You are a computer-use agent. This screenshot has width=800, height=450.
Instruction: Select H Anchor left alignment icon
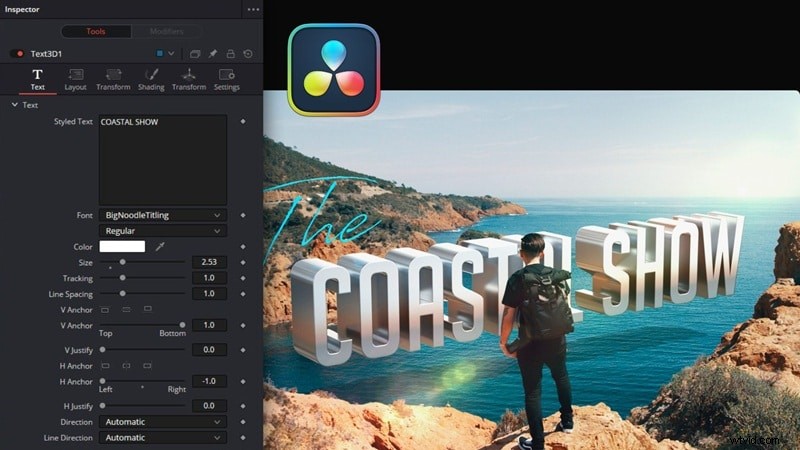tap(105, 366)
